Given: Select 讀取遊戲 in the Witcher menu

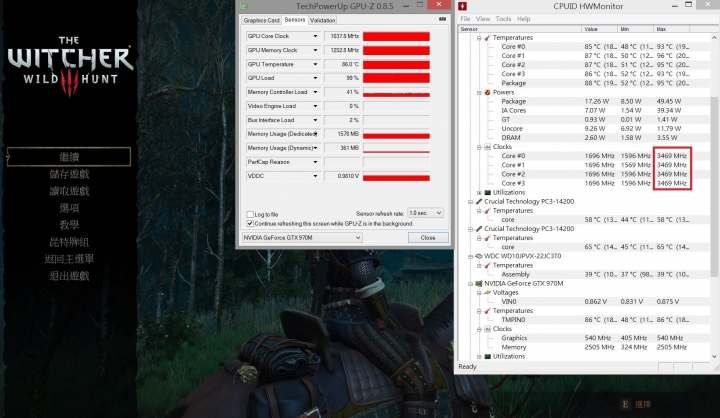Looking at the screenshot, I should tap(69, 191).
